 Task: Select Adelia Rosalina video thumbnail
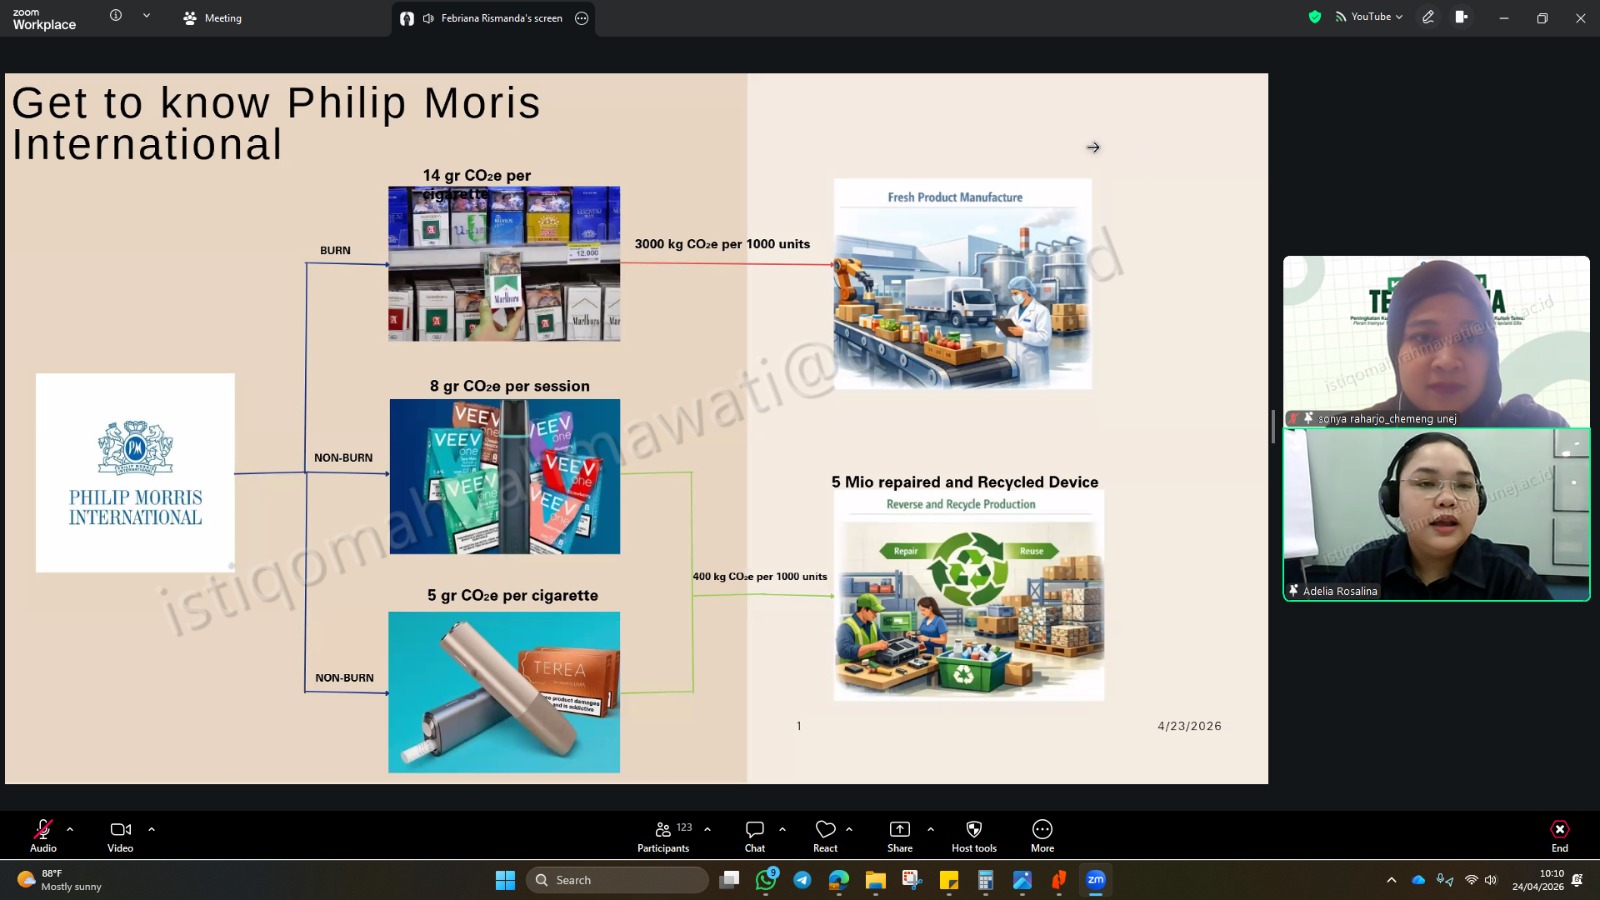pos(1437,514)
